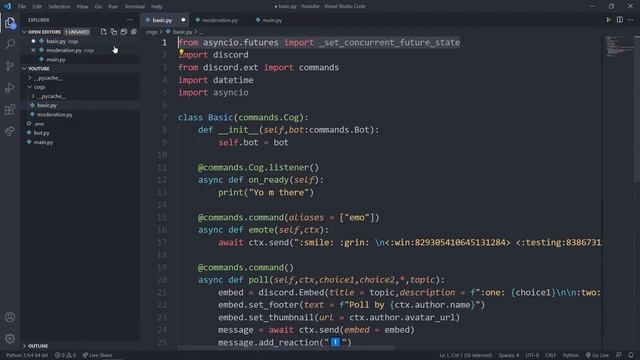Click the unsaved dot on basic.py tab
The height and width of the screenshot is (360, 640).
click(x=183, y=20)
